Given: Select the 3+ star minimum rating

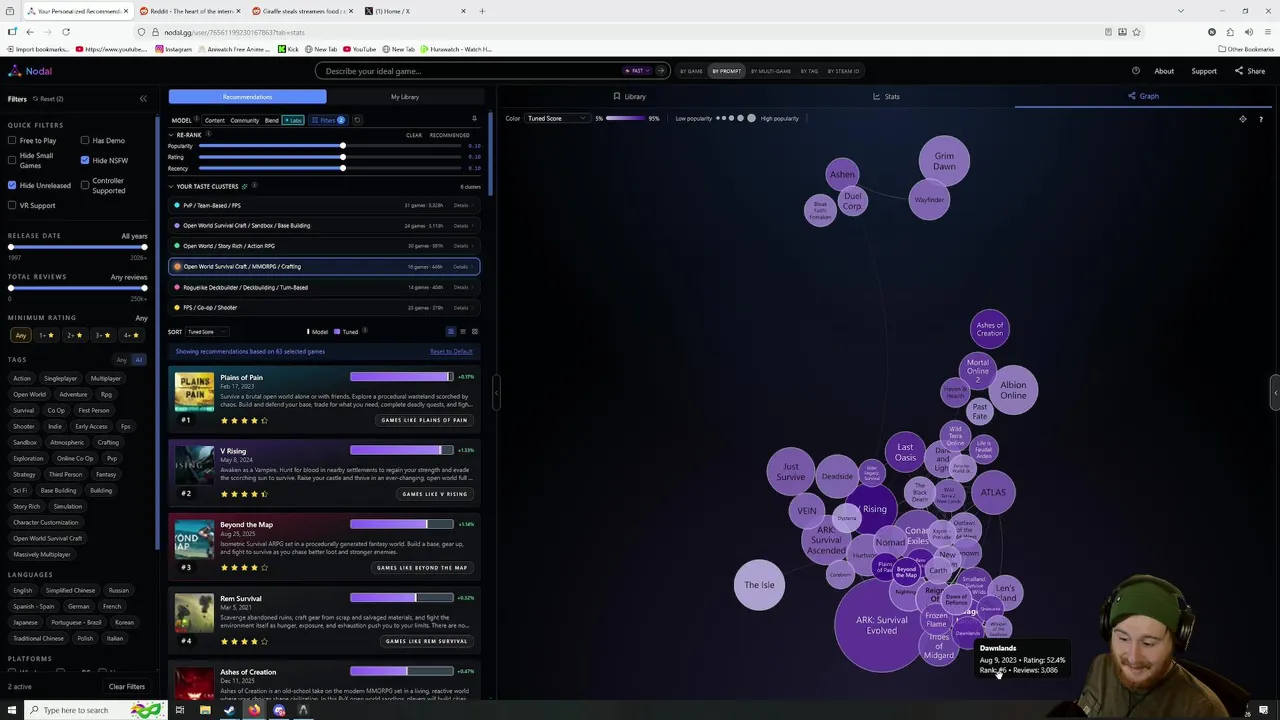Looking at the screenshot, I should point(102,335).
